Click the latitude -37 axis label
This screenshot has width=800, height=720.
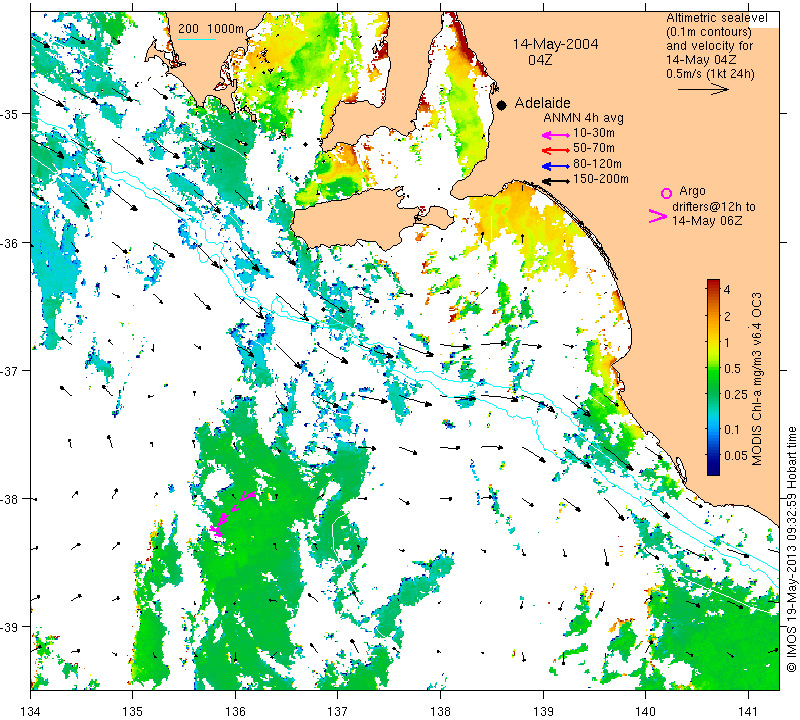(10, 370)
